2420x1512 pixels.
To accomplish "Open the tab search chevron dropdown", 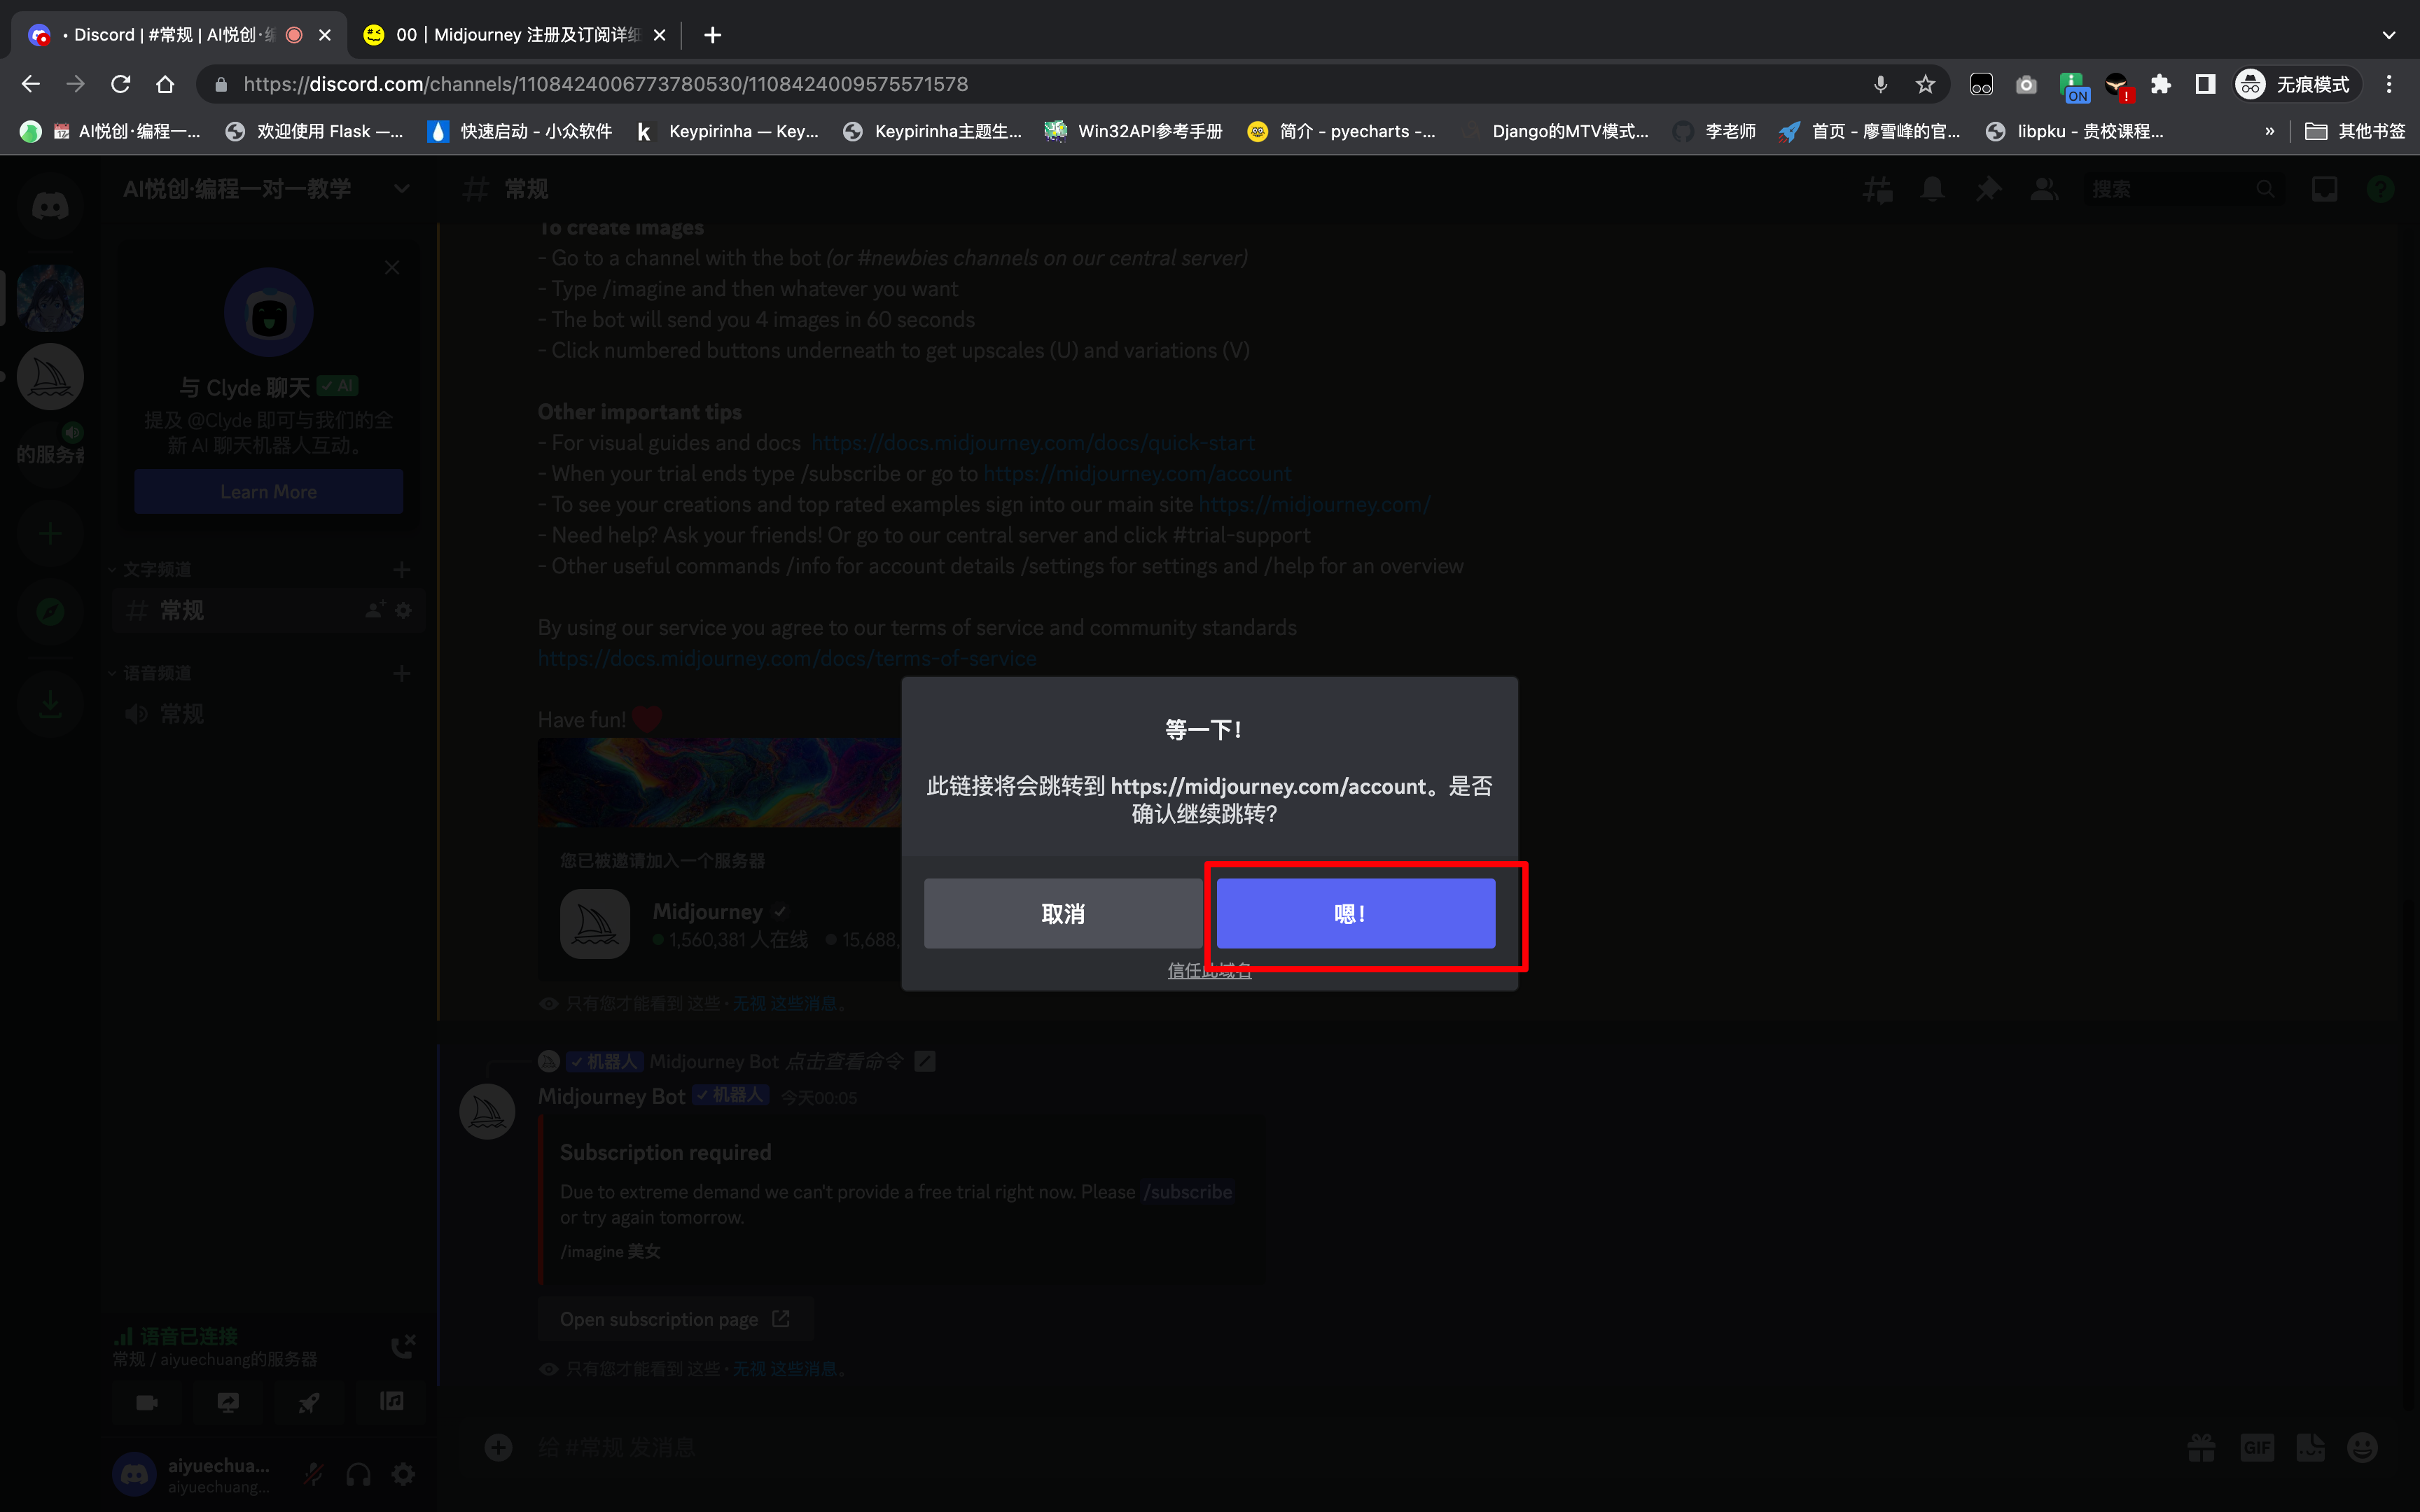I will (x=2389, y=35).
